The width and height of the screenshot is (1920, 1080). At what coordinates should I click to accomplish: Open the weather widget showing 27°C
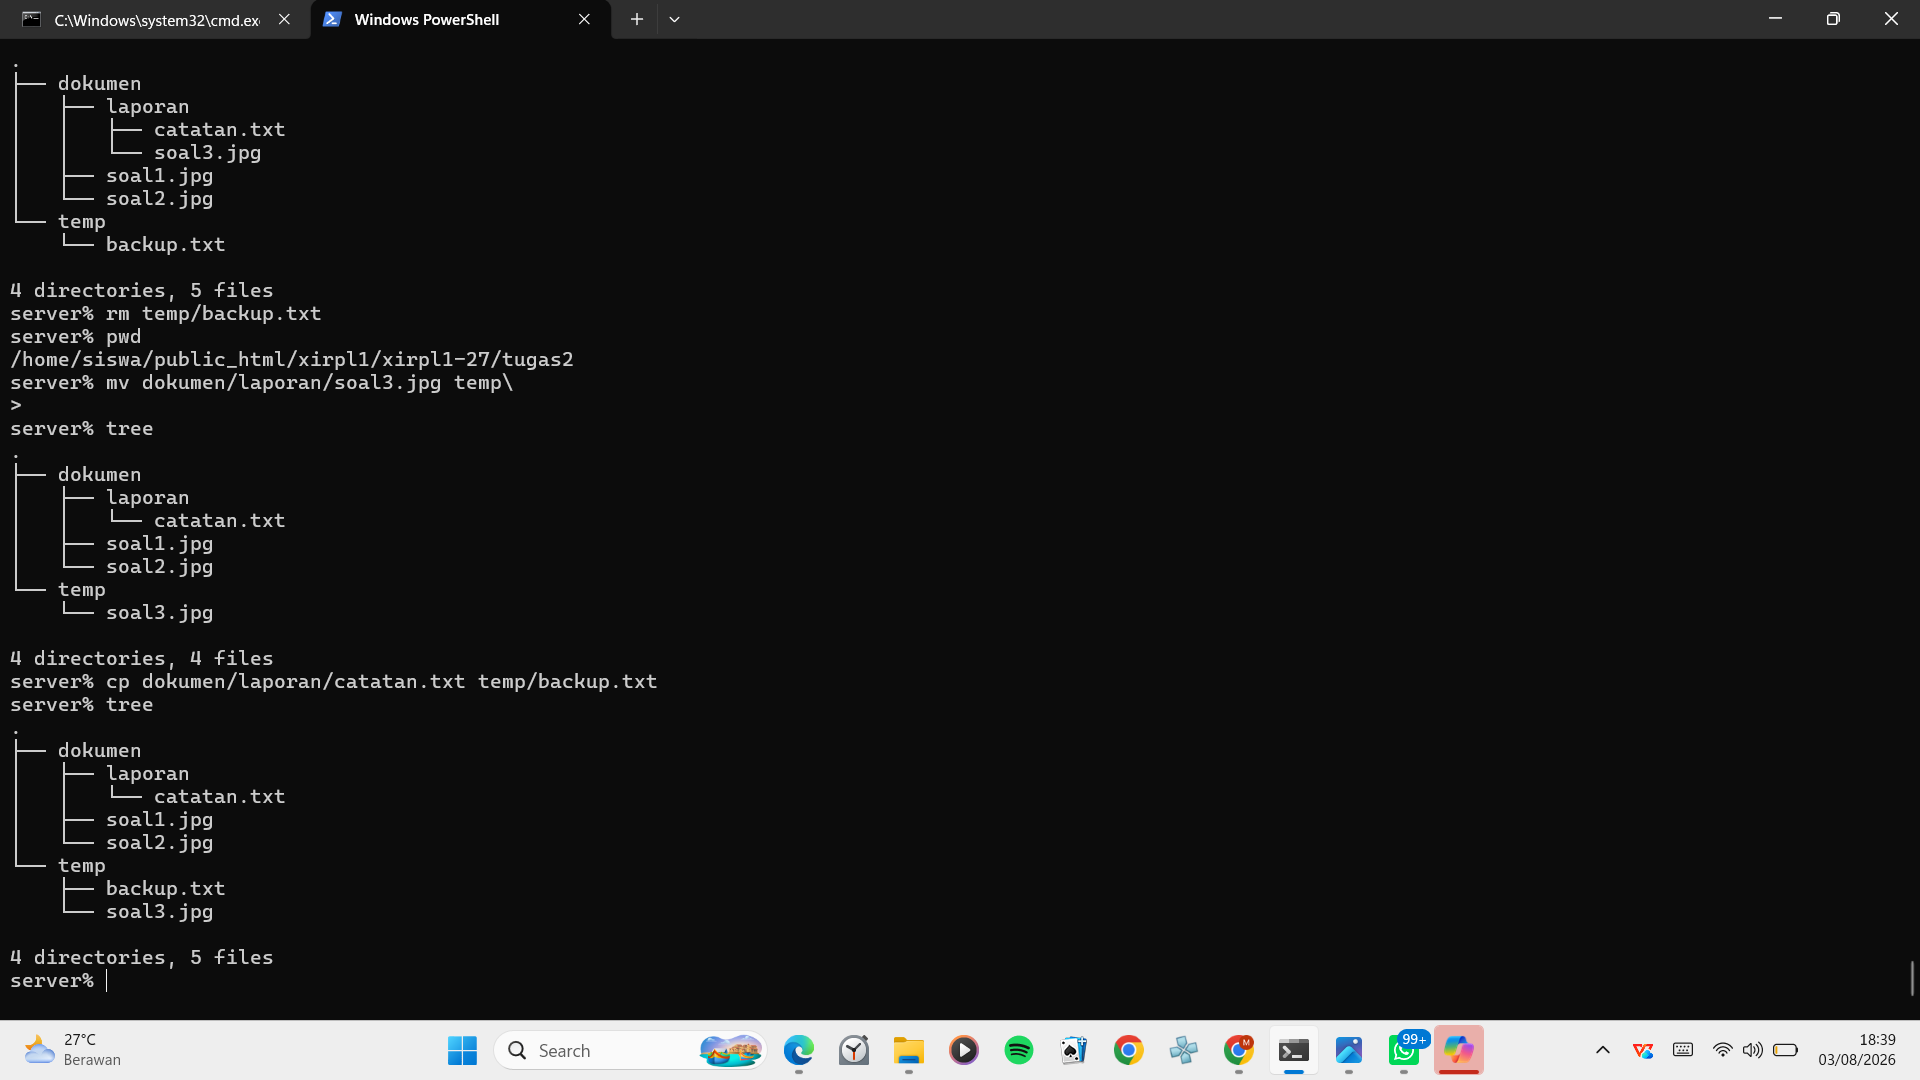click(72, 1050)
